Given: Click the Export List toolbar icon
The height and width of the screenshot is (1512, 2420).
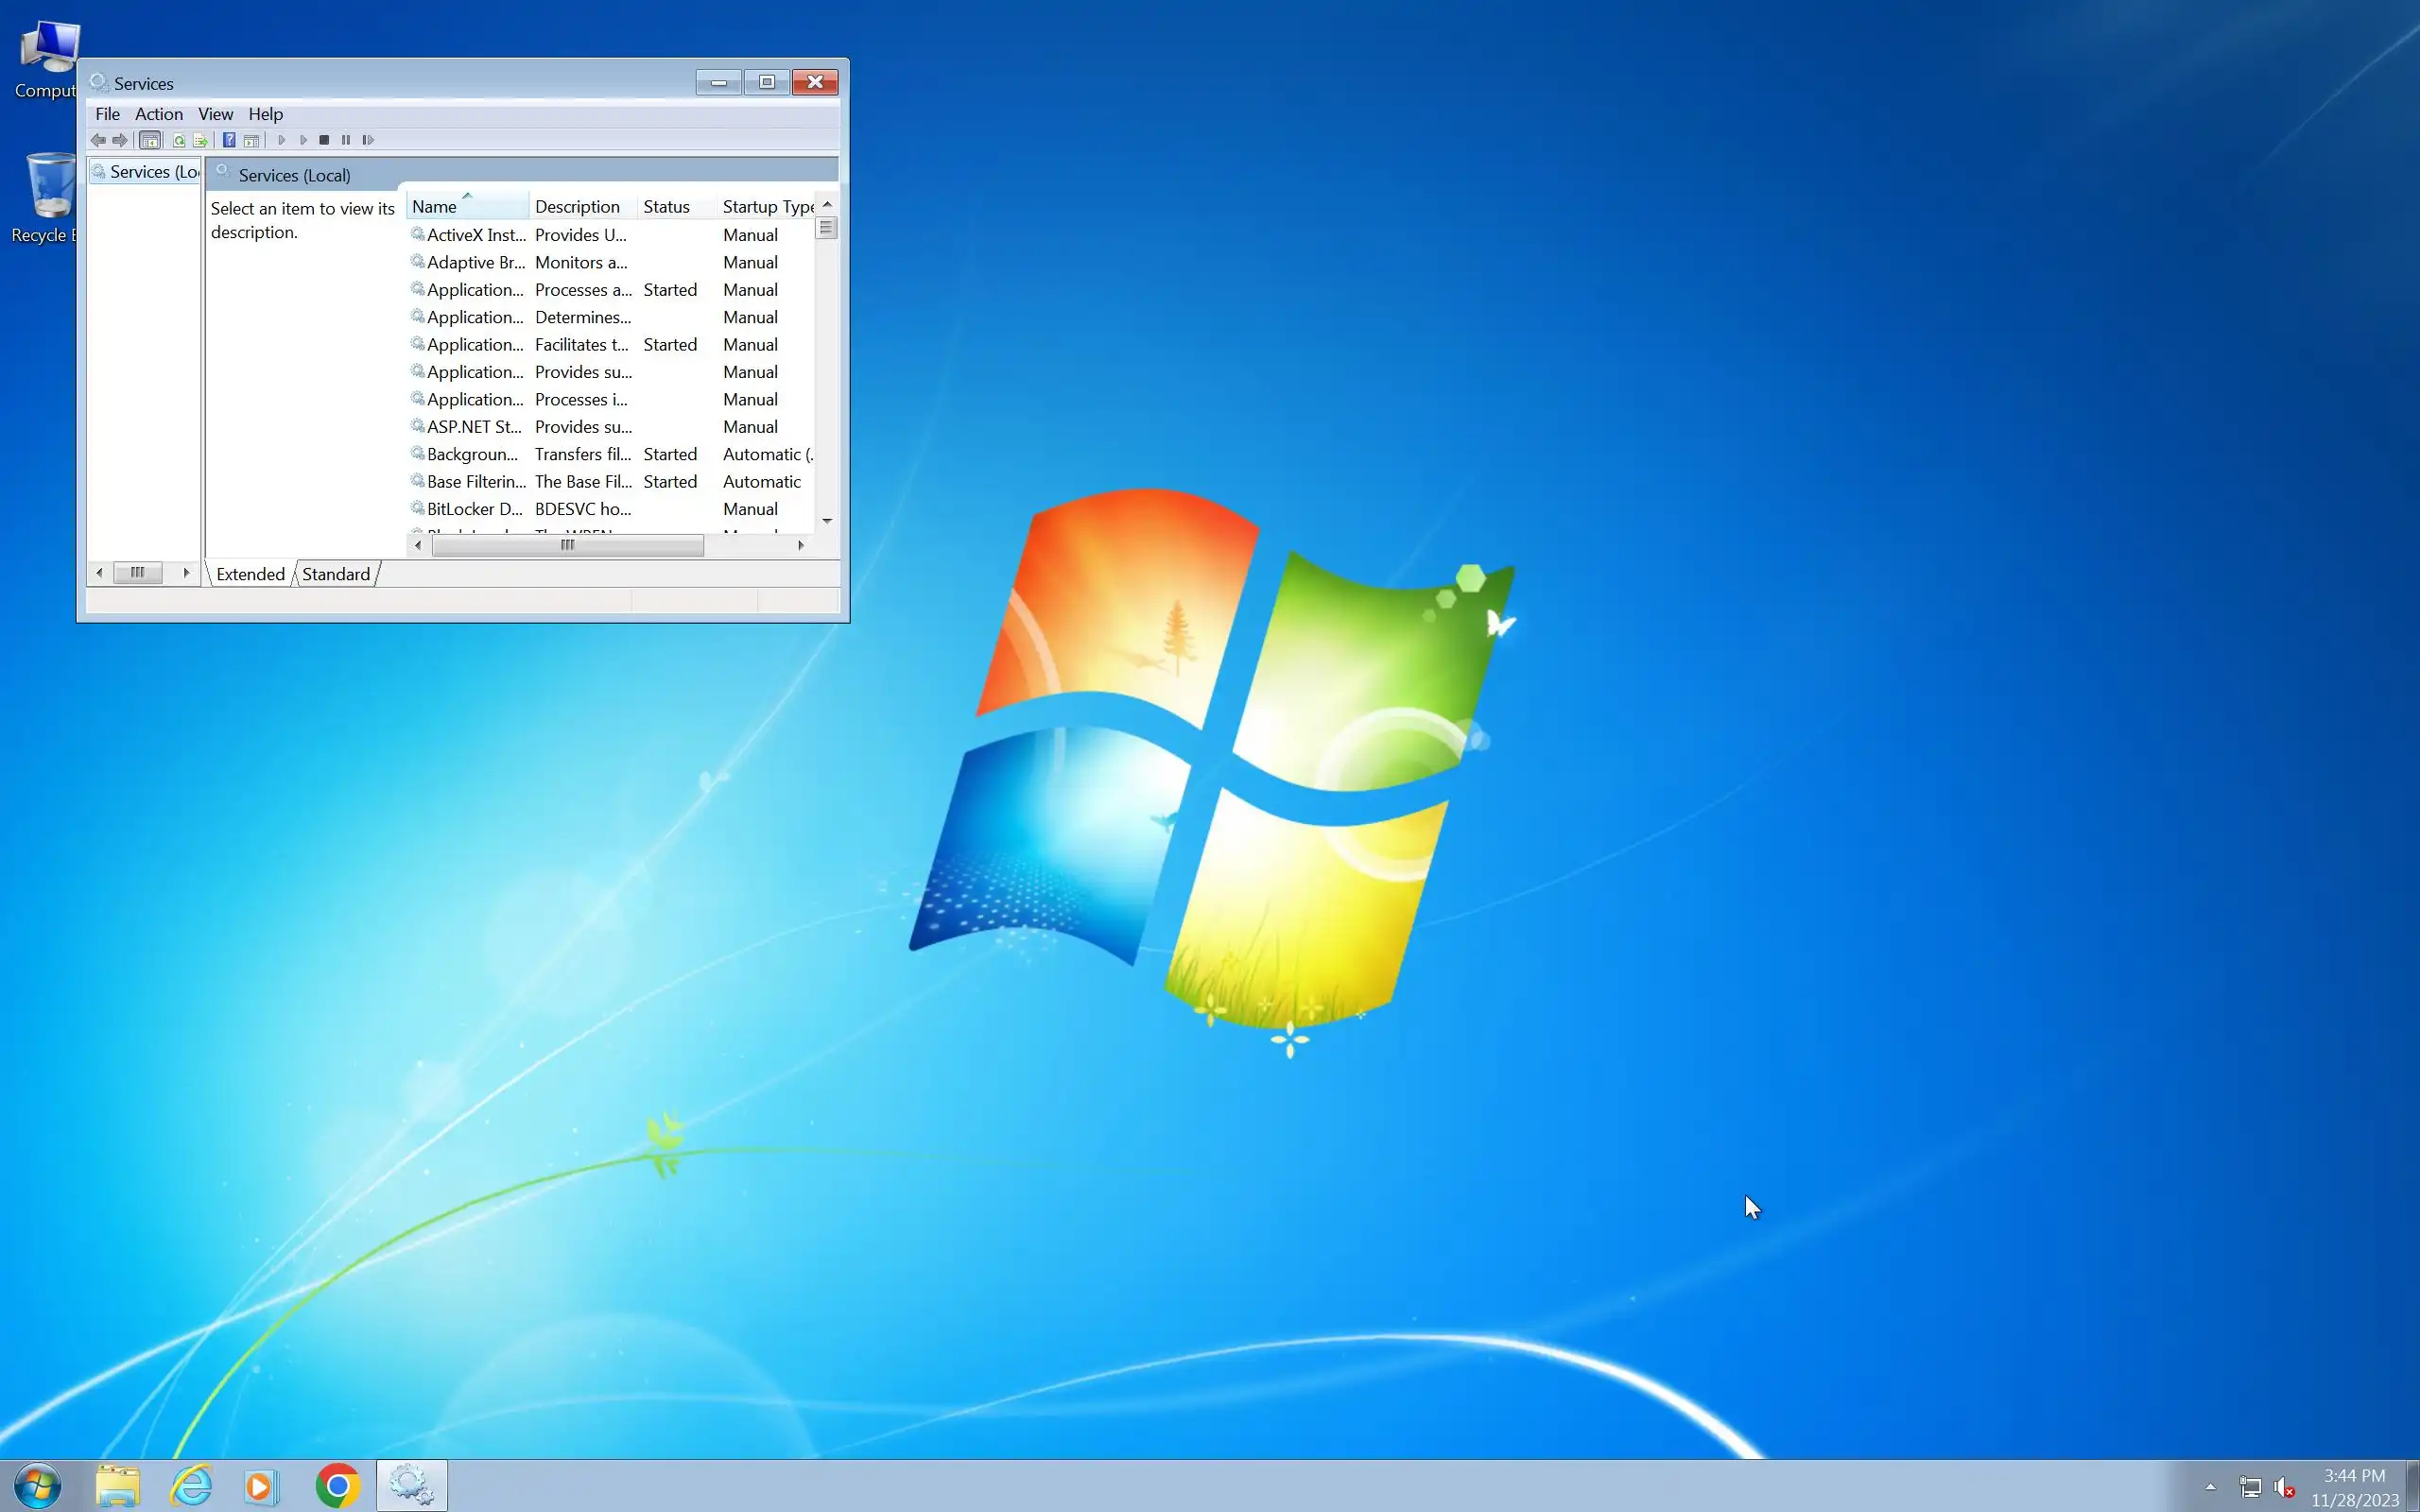Looking at the screenshot, I should pos(200,140).
